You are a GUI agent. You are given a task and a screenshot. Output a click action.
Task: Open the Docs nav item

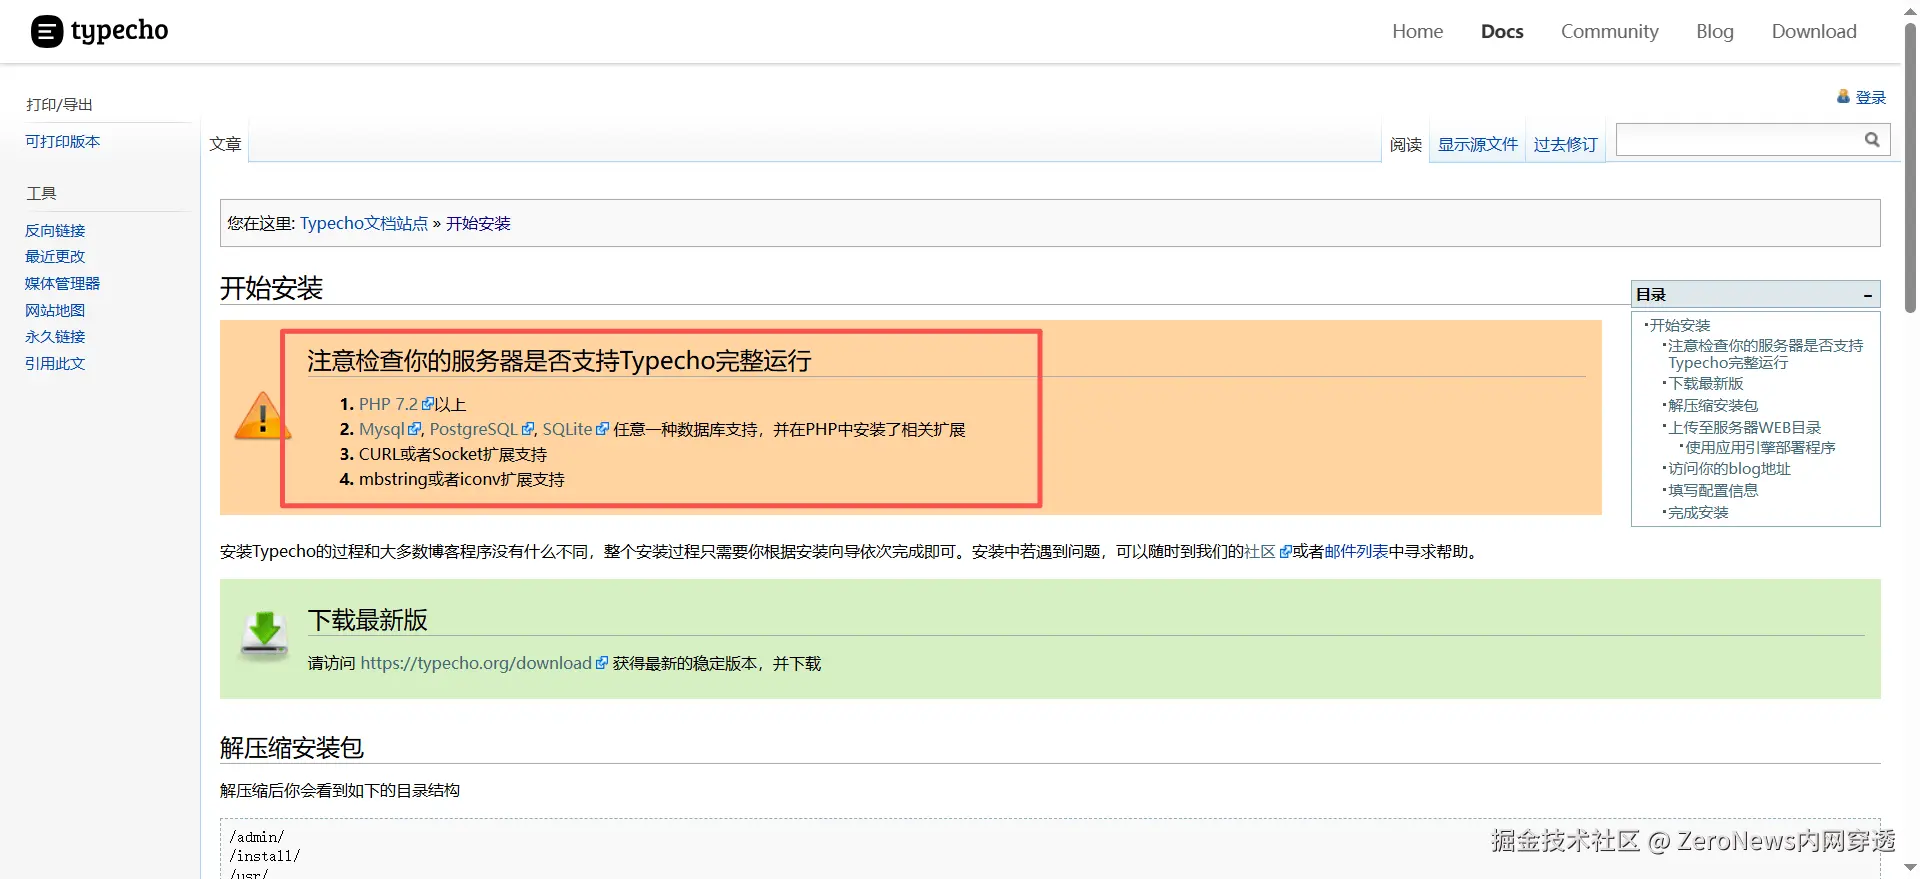coord(1502,31)
